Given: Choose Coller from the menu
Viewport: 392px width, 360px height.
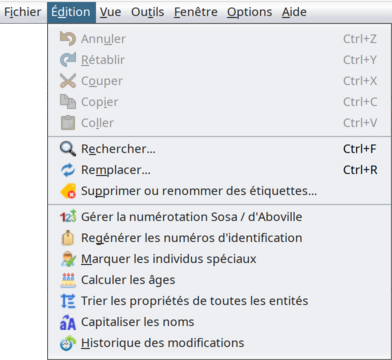Looking at the screenshot, I should click(219, 123).
